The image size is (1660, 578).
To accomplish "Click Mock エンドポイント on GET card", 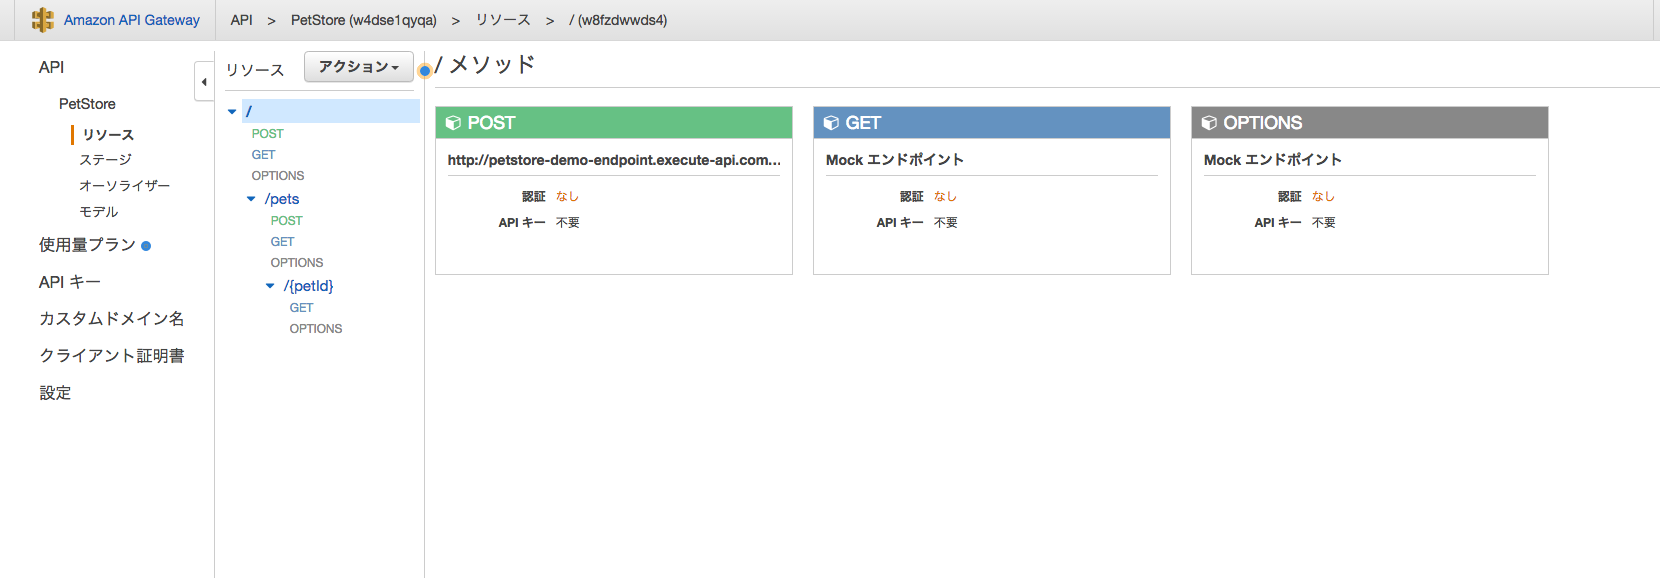I will tap(895, 160).
